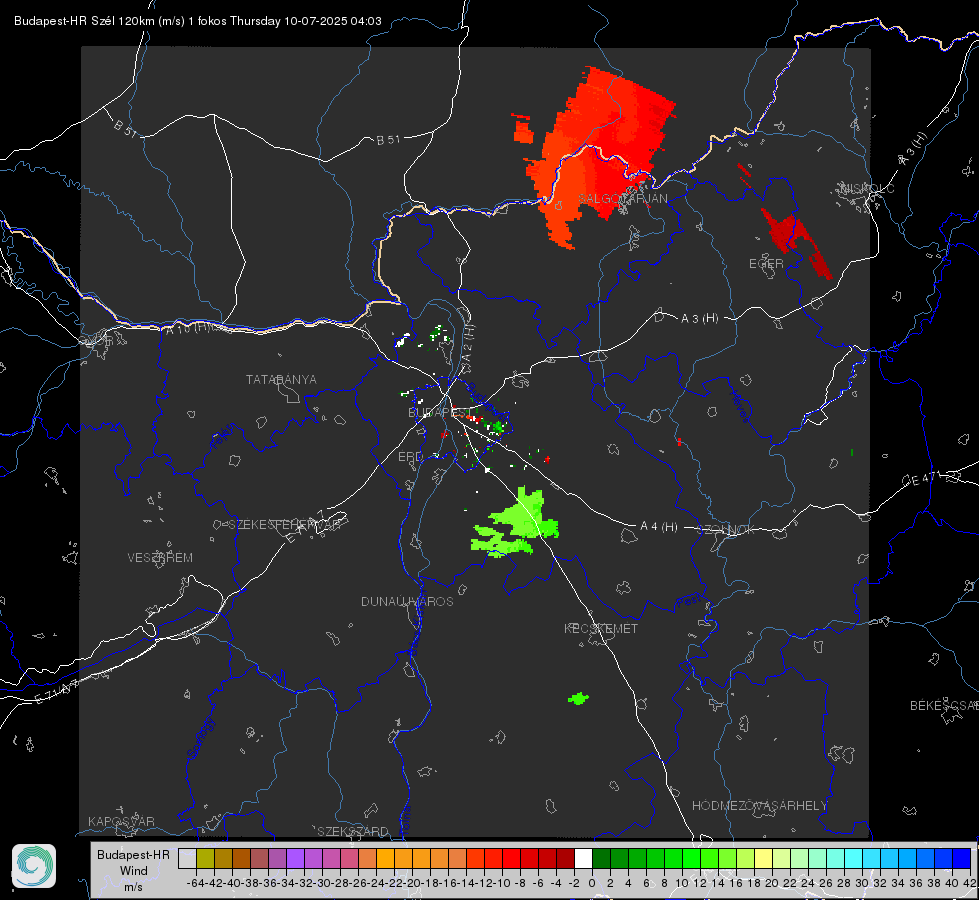Select the light gray swatch left of -64

click(x=187, y=859)
